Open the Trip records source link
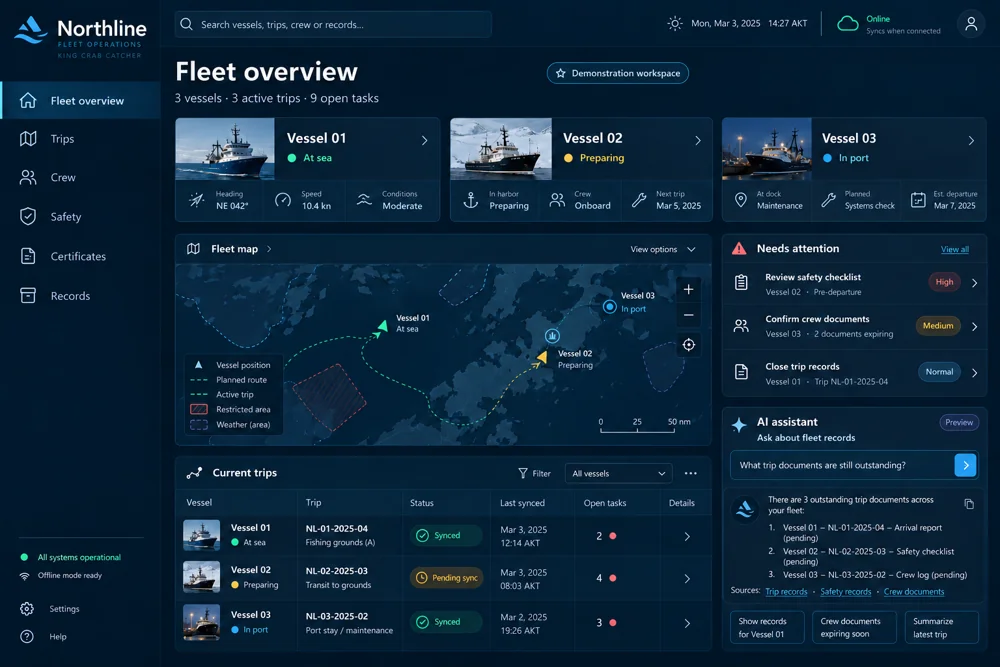The height and width of the screenshot is (667, 1000). (x=786, y=592)
